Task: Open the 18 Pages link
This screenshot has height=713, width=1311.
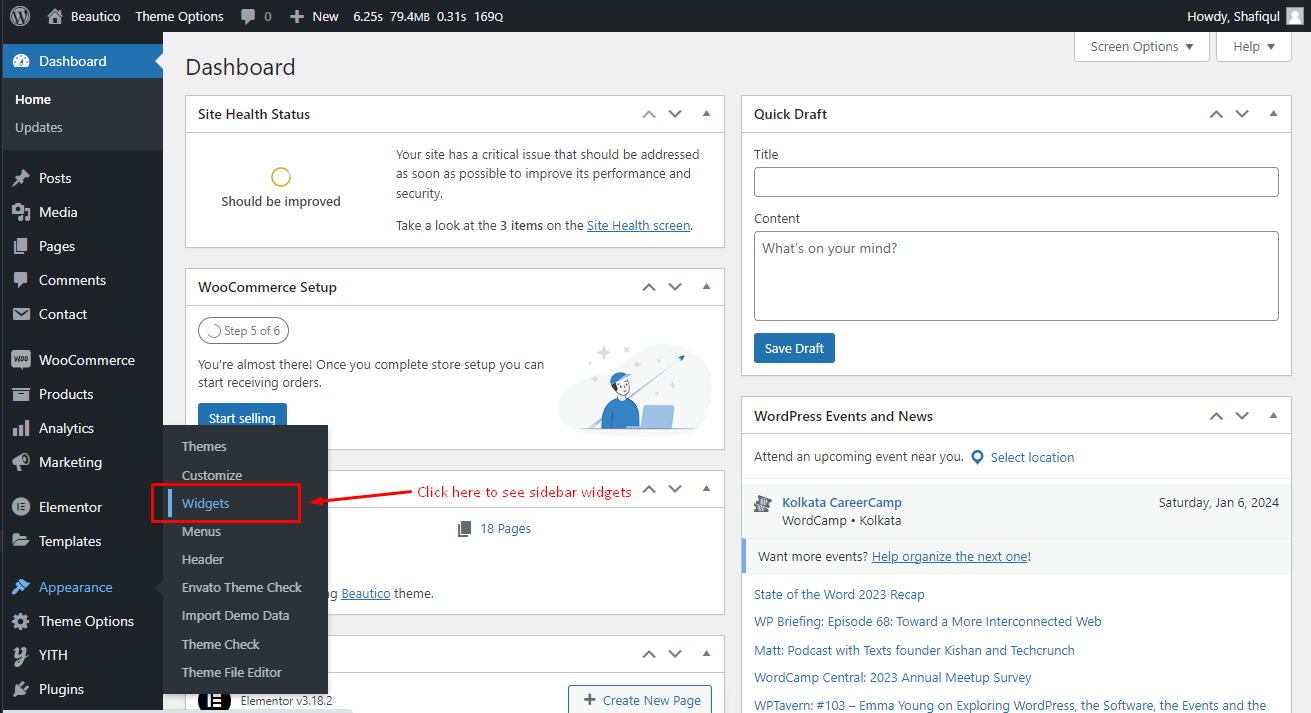Action: (506, 528)
